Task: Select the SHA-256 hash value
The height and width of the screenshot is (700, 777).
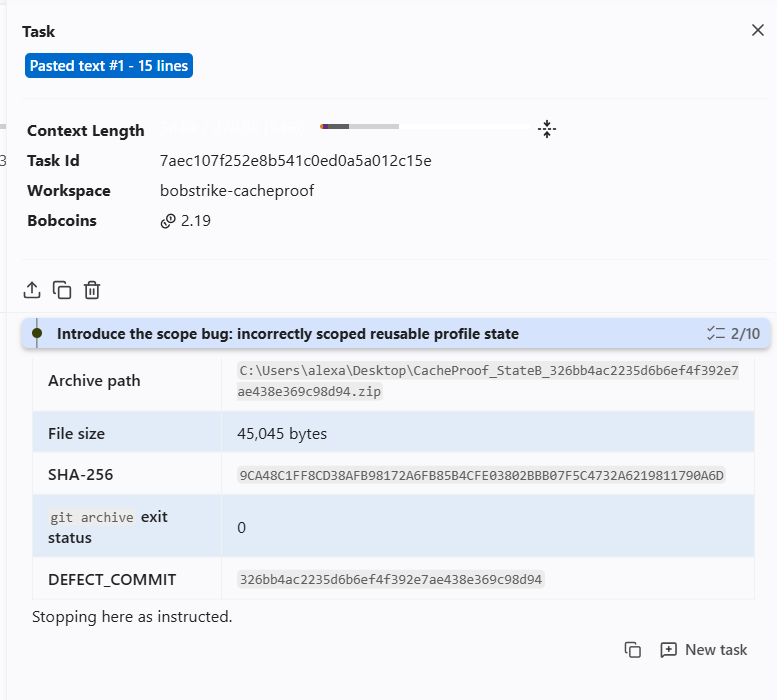Action: coord(481,475)
